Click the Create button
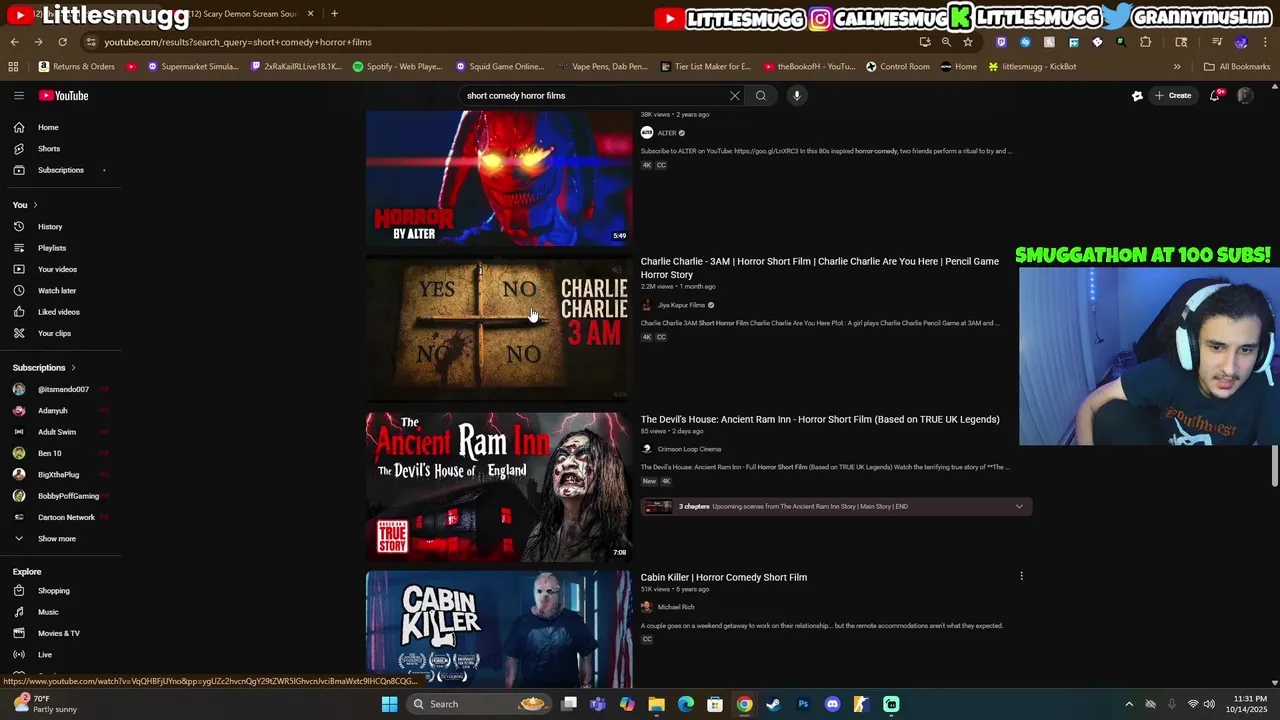Viewport: 1280px width, 720px height. pos(1172,96)
